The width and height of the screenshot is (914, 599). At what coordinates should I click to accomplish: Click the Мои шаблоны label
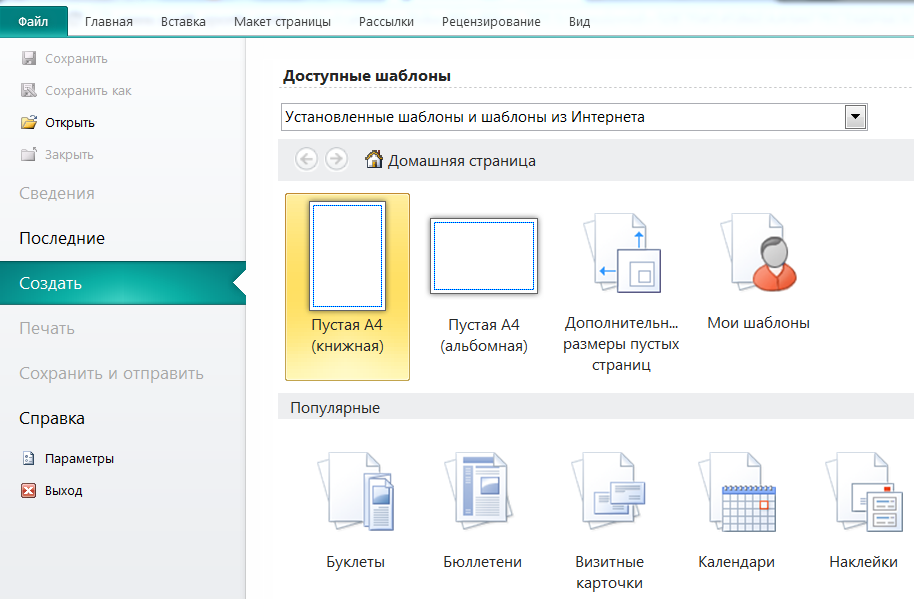coord(758,322)
